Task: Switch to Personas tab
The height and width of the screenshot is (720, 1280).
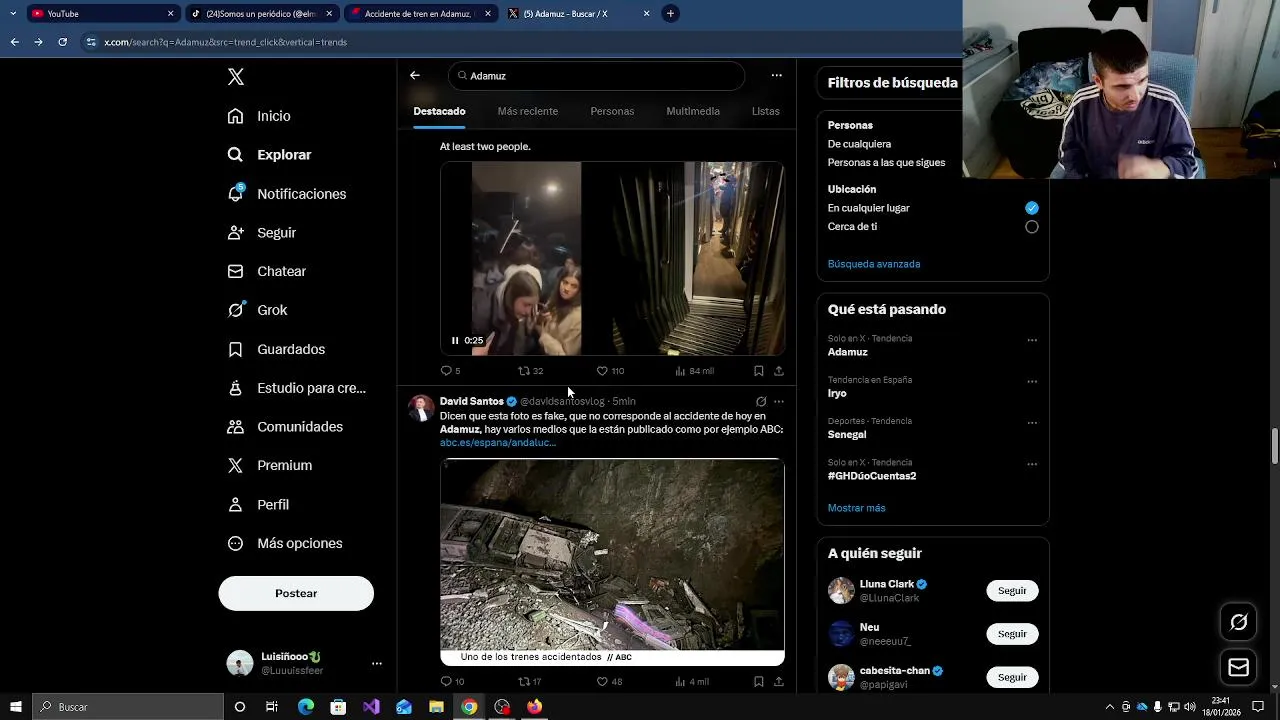Action: click(612, 111)
